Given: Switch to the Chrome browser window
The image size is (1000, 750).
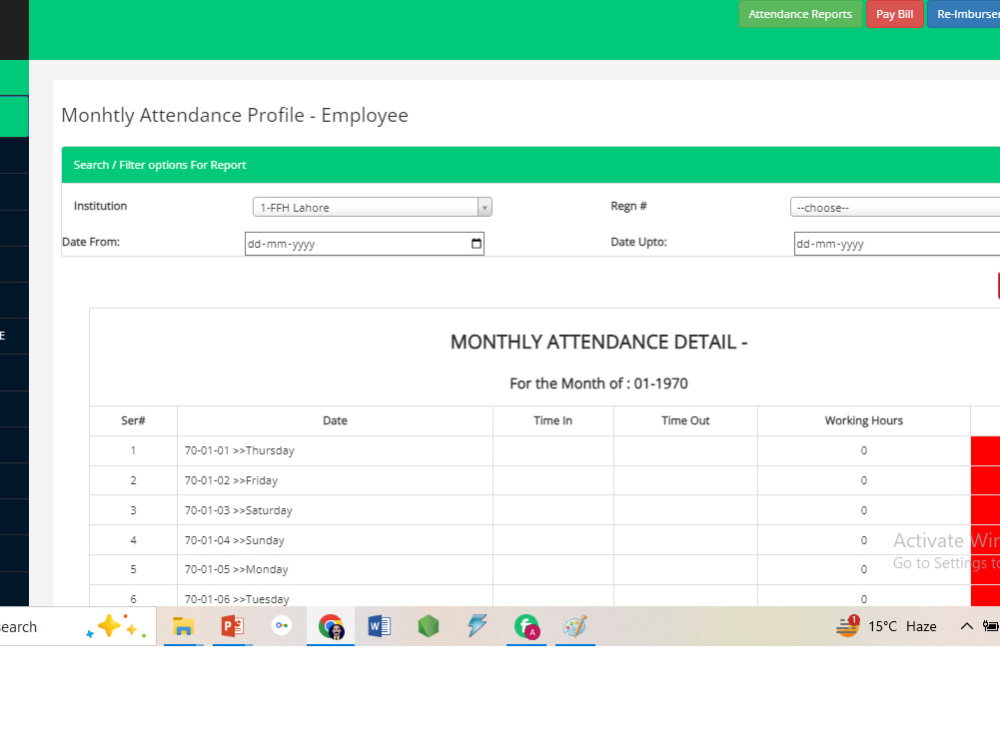Looking at the screenshot, I should pos(330,626).
